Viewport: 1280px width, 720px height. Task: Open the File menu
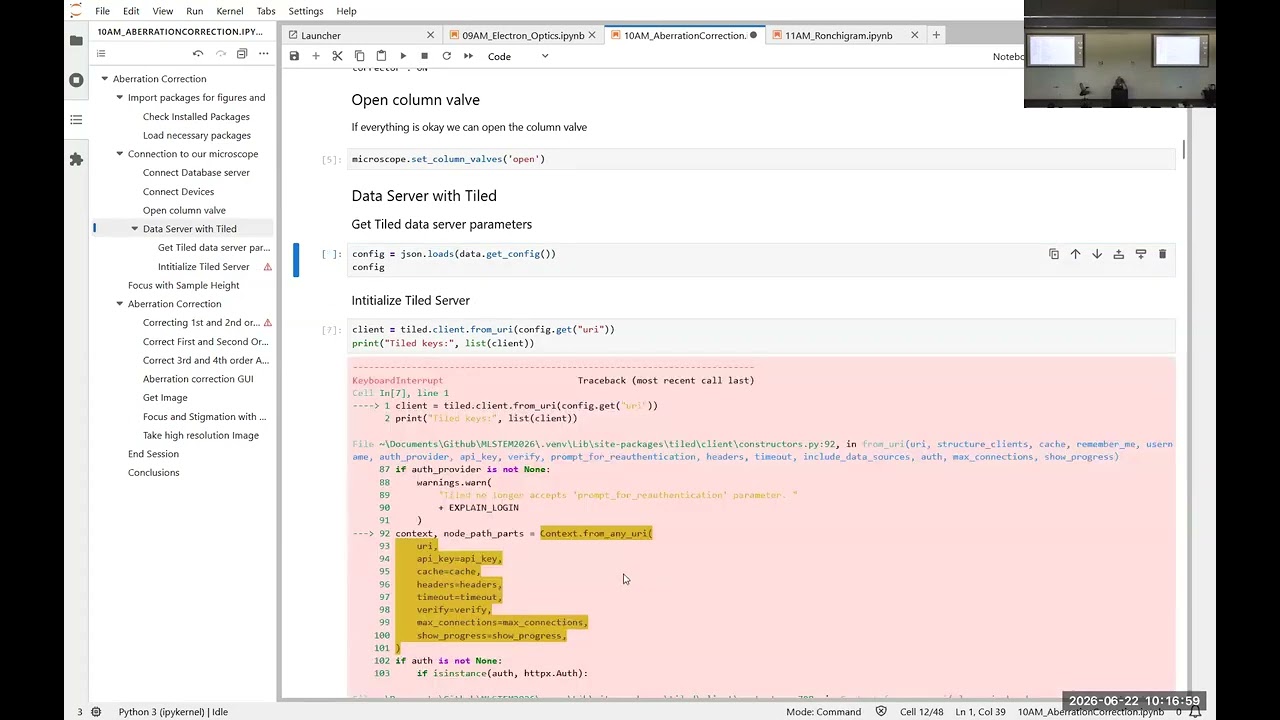[x=103, y=11]
